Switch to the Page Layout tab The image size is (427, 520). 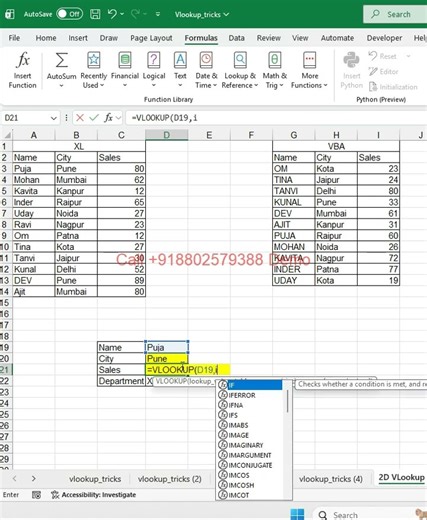pyautogui.click(x=151, y=38)
